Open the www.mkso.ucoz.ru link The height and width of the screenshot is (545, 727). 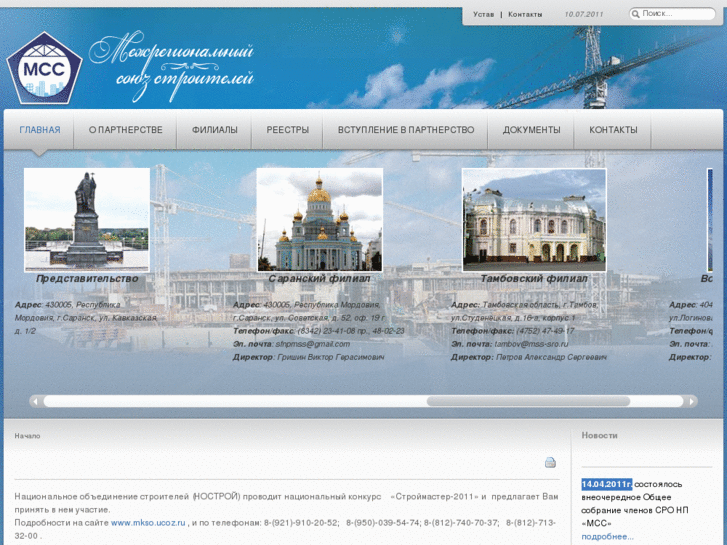(x=148, y=523)
